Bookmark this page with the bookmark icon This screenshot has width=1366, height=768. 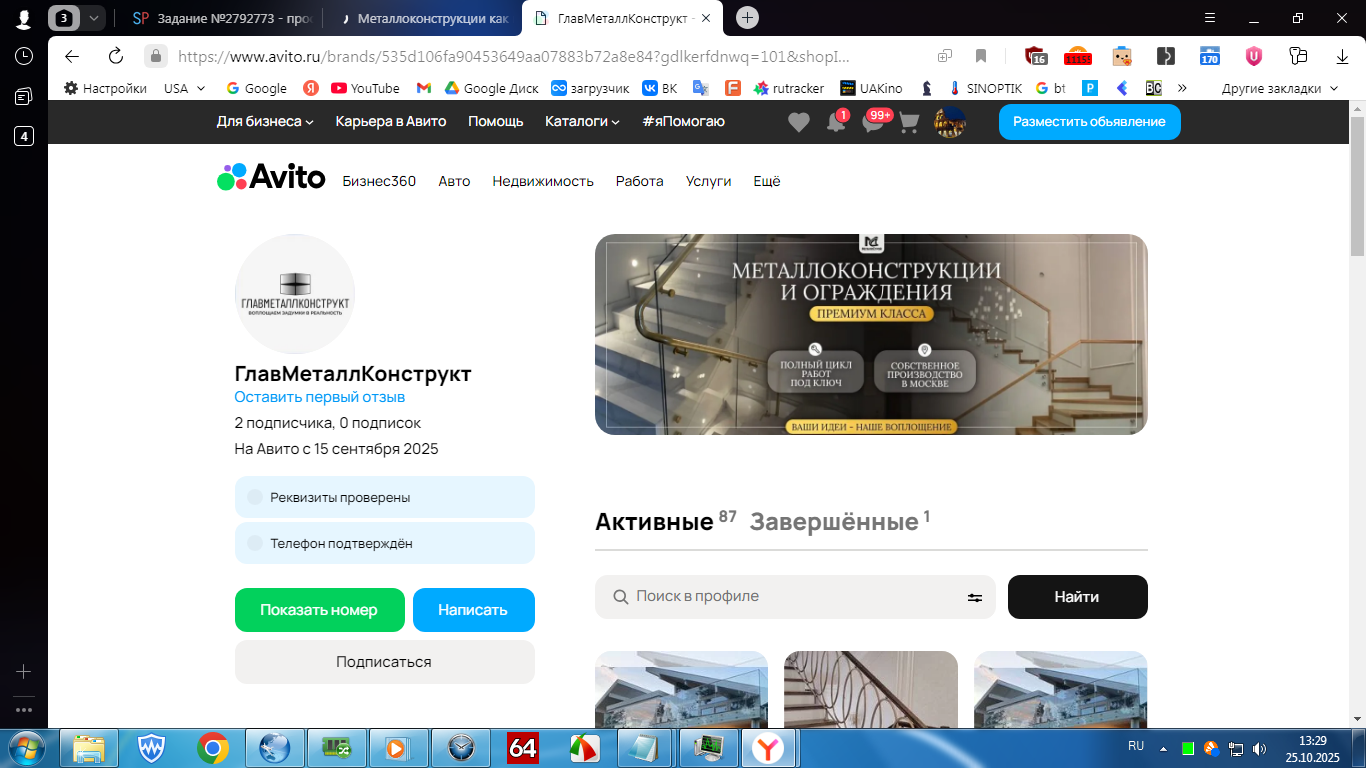tap(981, 56)
